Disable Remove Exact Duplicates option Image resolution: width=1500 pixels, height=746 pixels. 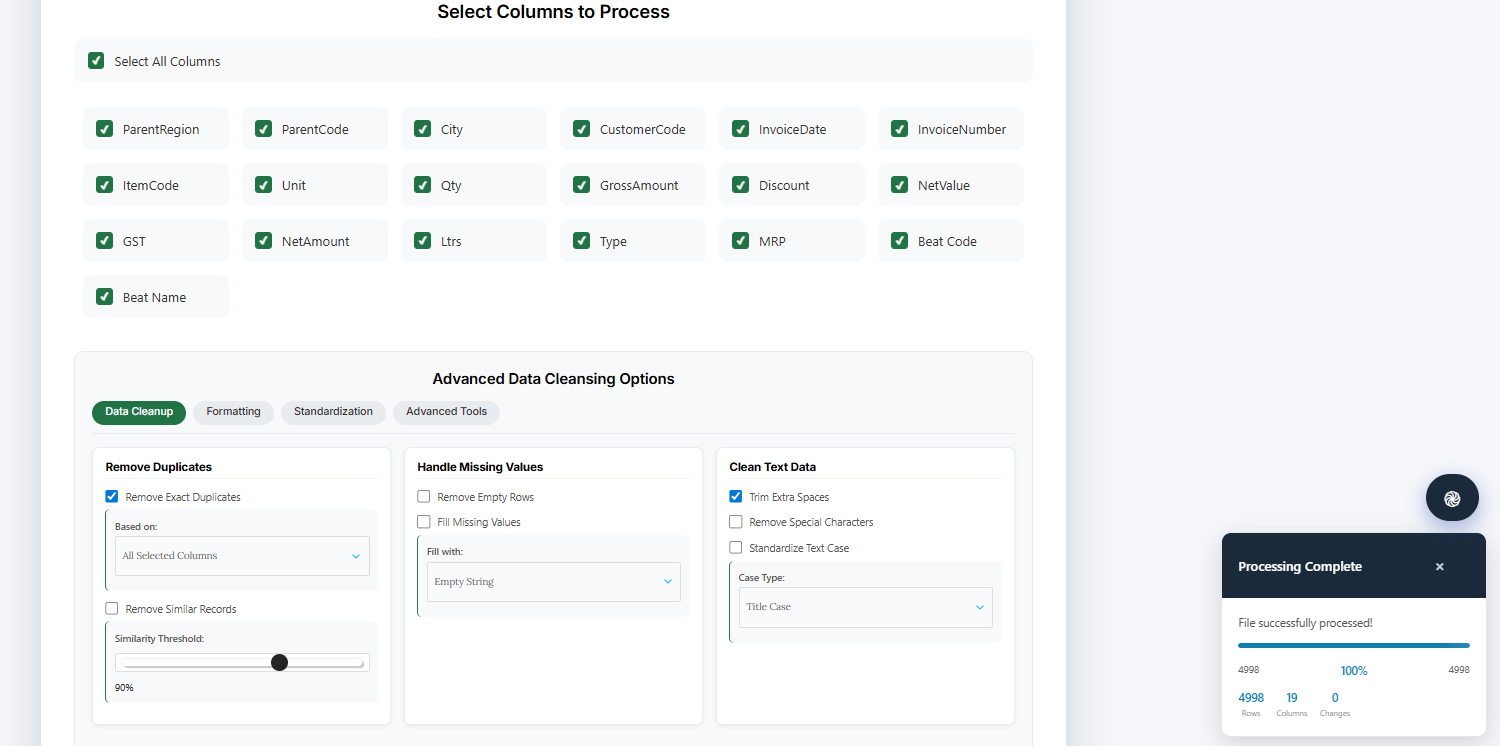(112, 497)
